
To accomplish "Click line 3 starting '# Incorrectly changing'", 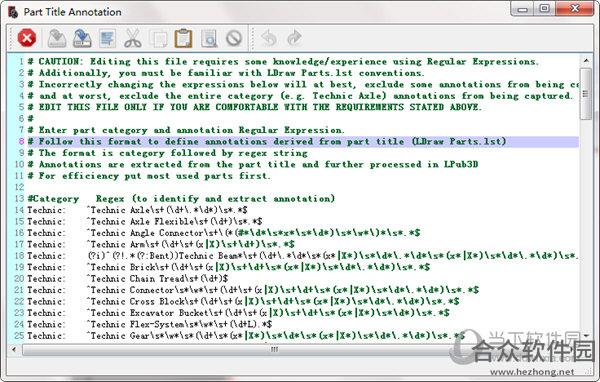I will tap(303, 85).
